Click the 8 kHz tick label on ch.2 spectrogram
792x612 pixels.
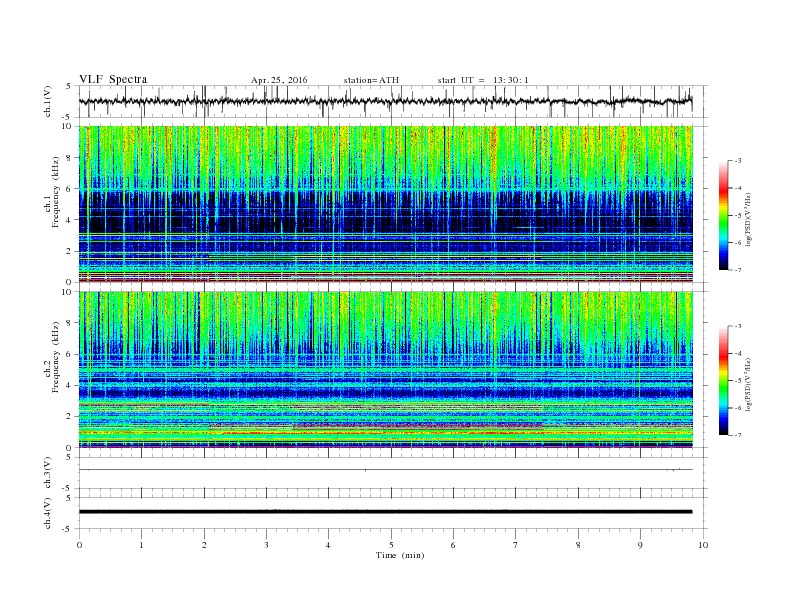point(70,323)
